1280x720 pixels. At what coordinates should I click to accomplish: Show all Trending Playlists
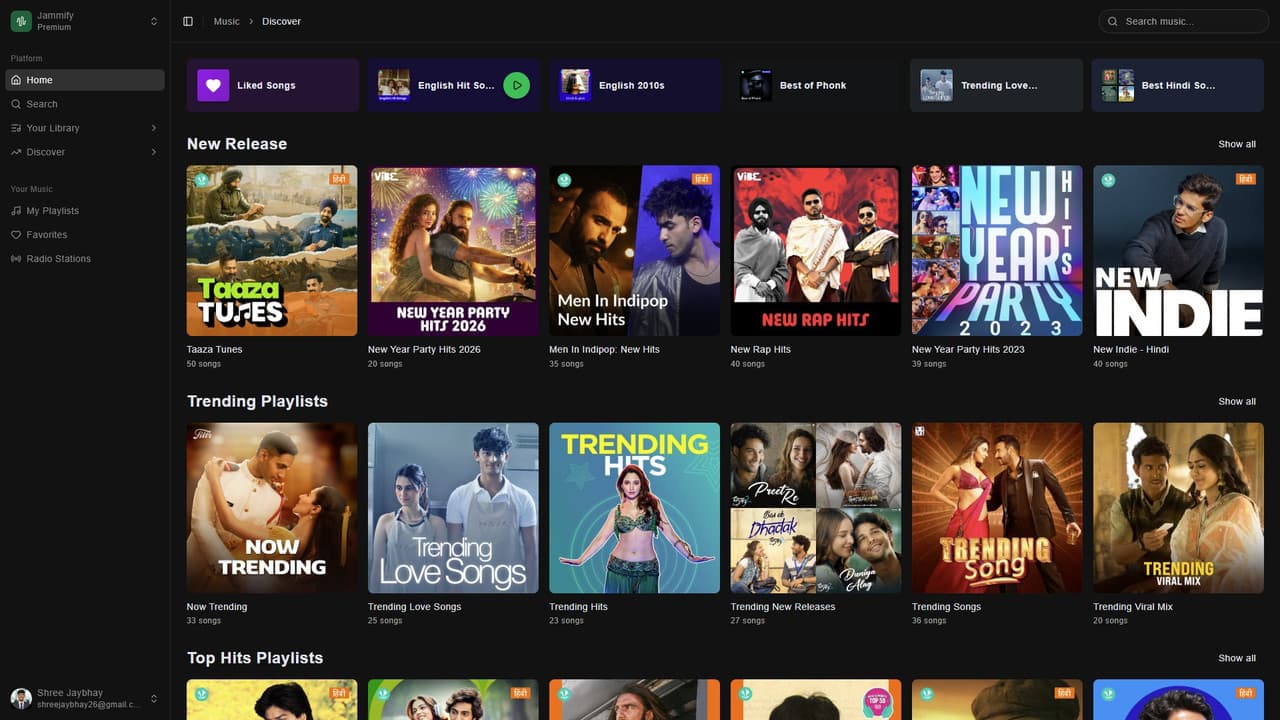[x=1236, y=401]
